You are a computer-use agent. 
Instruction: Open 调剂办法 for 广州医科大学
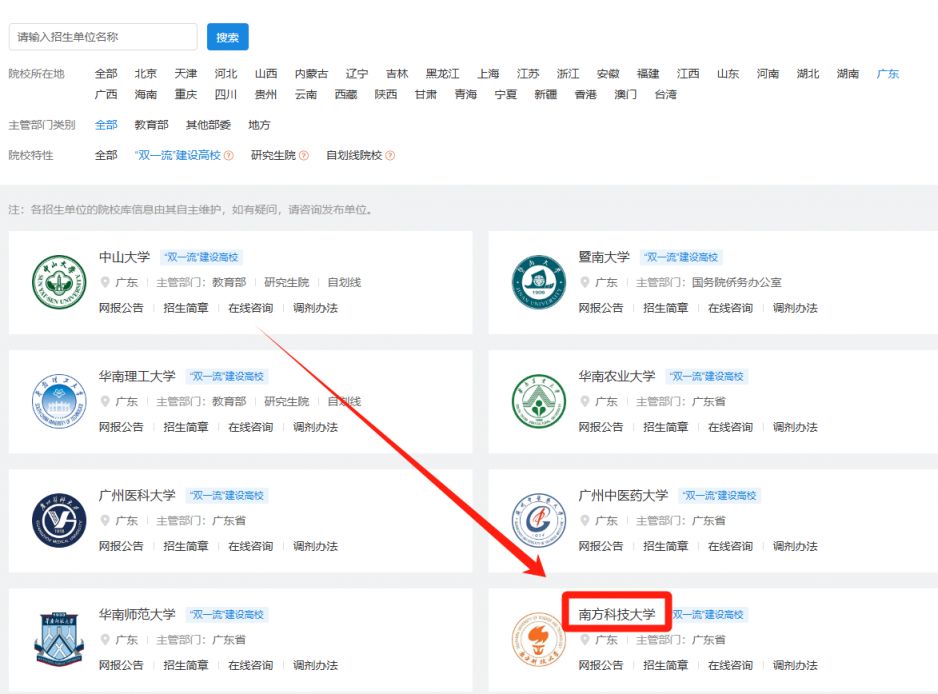coord(315,546)
